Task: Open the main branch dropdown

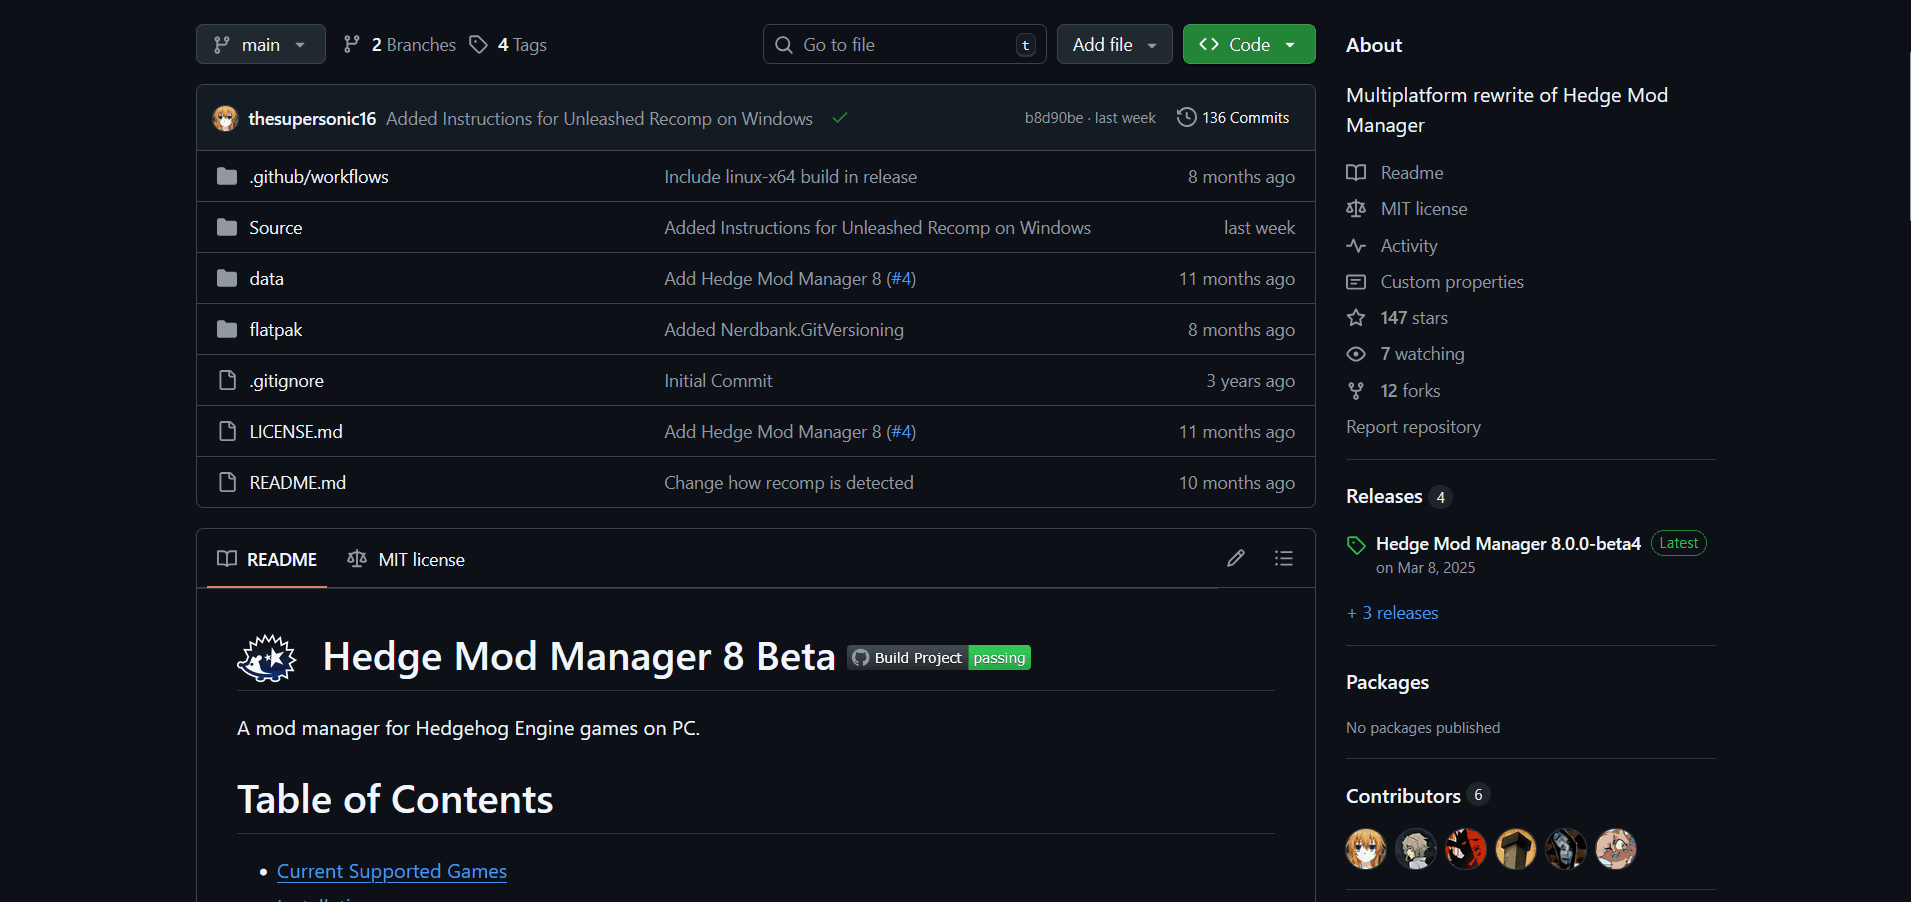Action: (x=261, y=45)
